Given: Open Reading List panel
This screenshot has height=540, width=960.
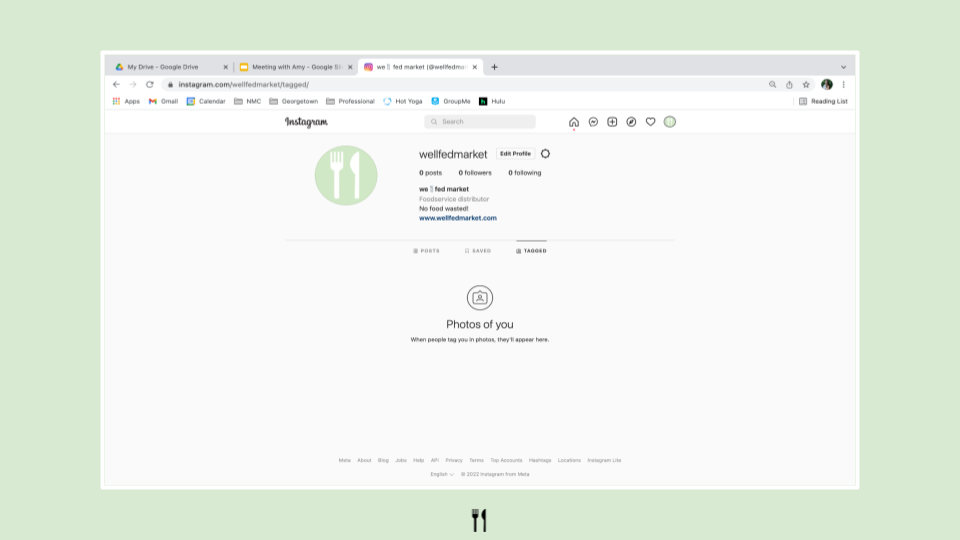Looking at the screenshot, I should click(x=823, y=101).
